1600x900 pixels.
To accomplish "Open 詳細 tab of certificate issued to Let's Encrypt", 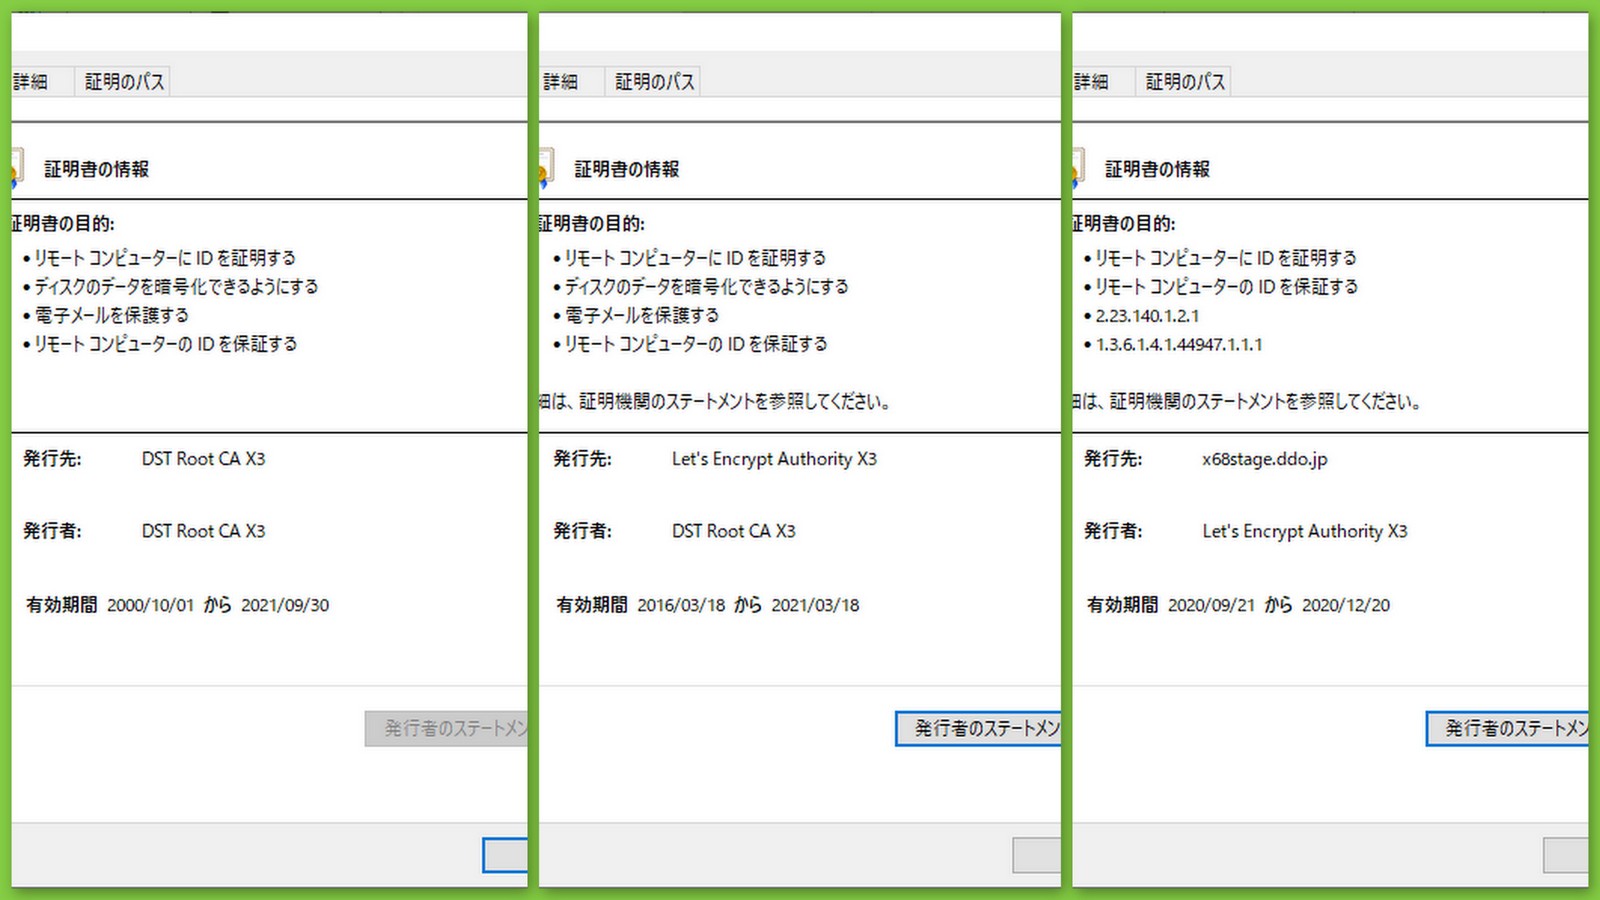I will (561, 82).
